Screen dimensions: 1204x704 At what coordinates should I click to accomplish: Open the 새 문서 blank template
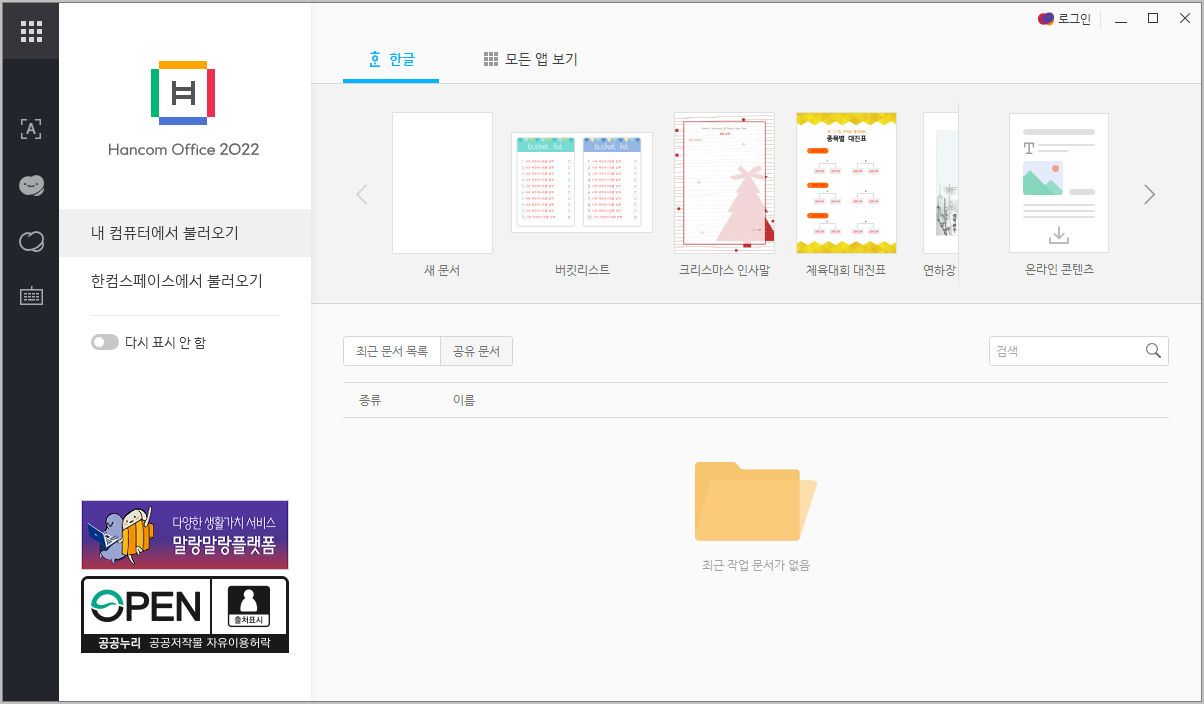click(442, 183)
